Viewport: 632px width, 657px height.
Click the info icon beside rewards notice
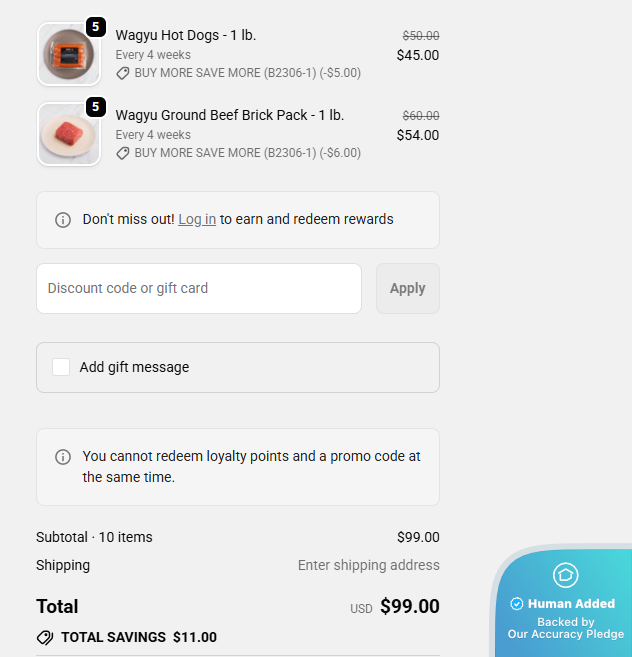[x=63, y=220]
